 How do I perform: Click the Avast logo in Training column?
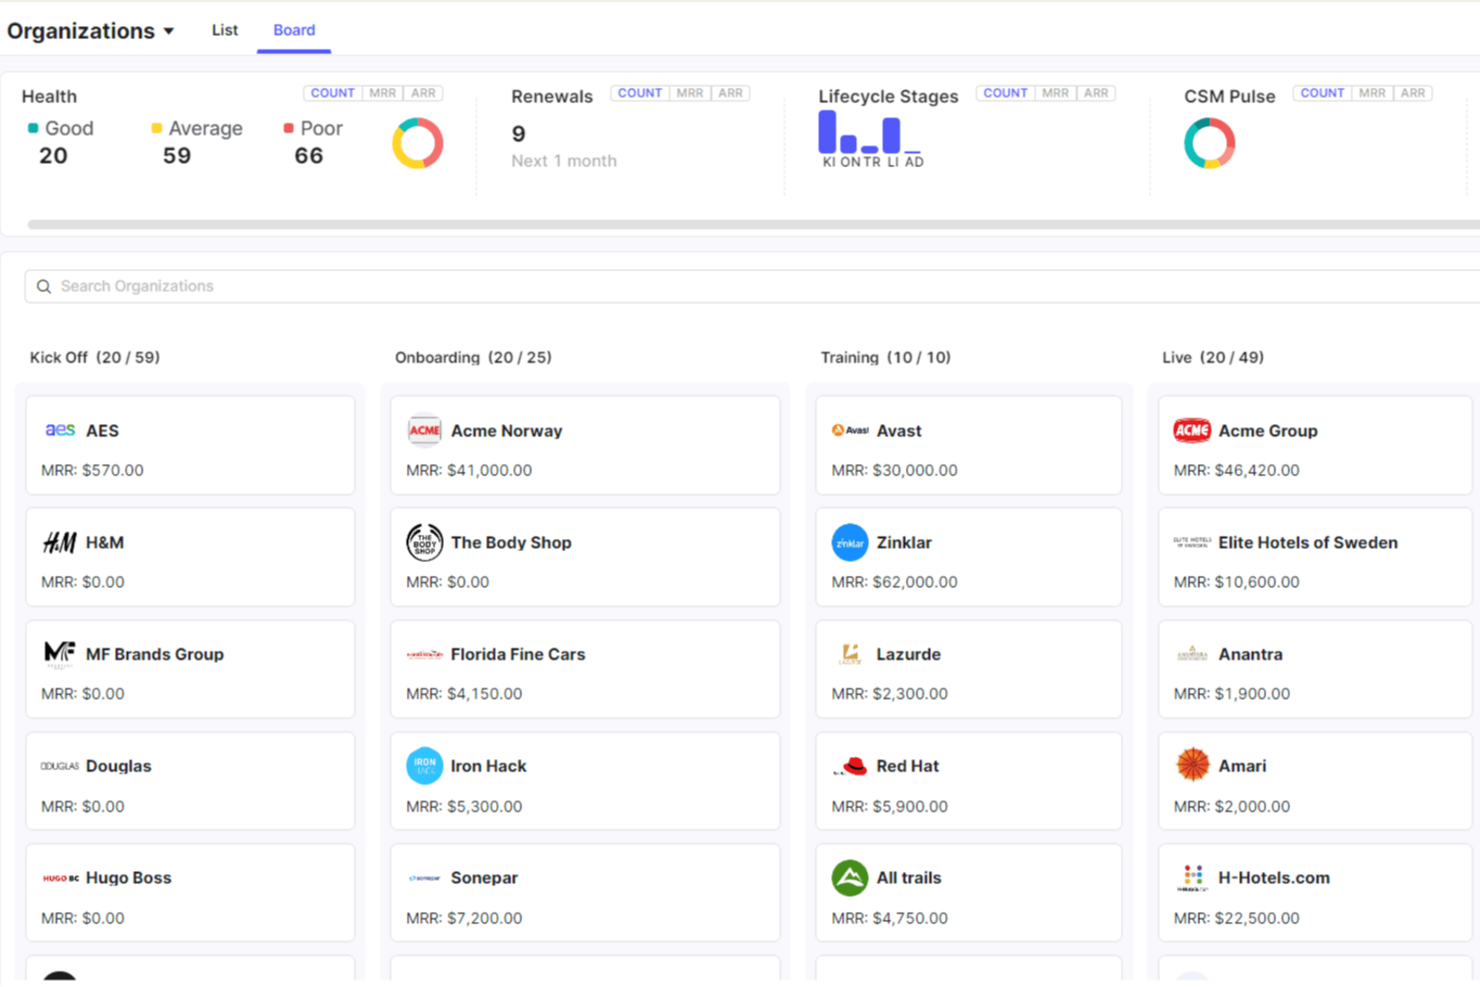(x=849, y=430)
